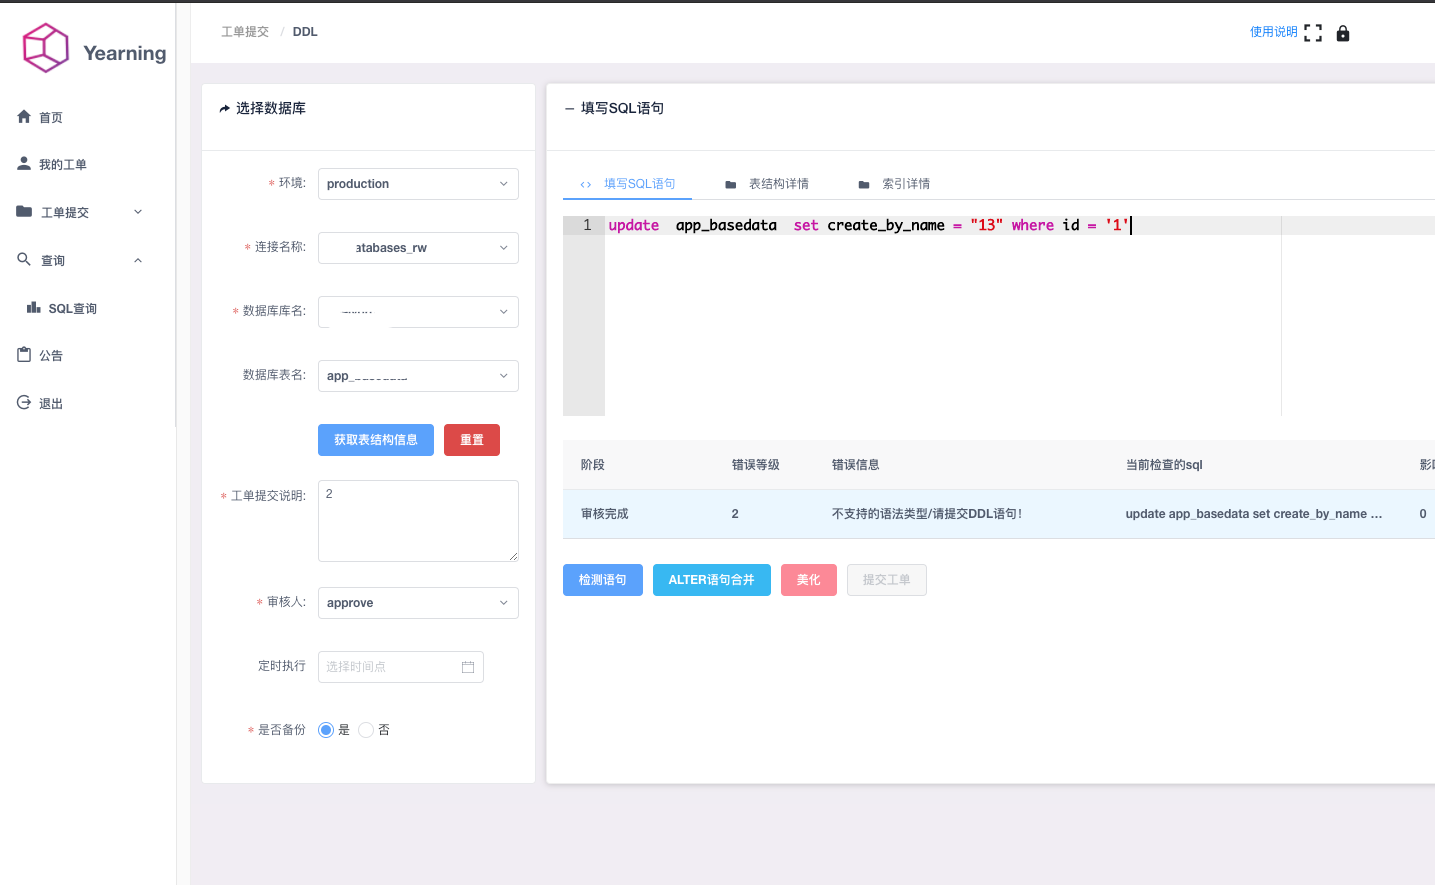The width and height of the screenshot is (1435, 885).
Task: Click the Yearning logo in the sidebar
Action: point(45,47)
